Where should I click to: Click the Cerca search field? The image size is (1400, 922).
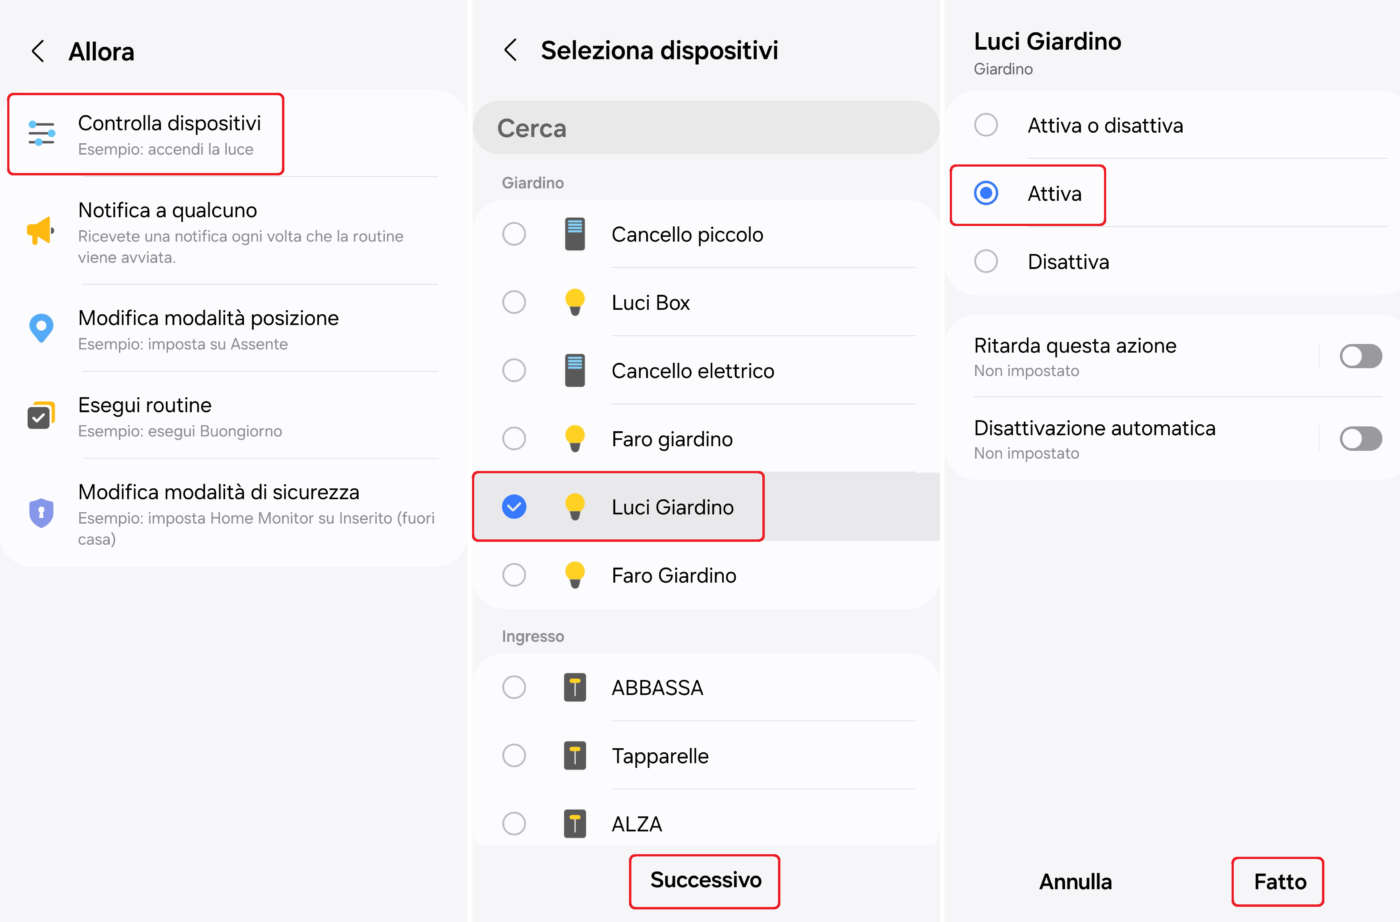(x=705, y=128)
